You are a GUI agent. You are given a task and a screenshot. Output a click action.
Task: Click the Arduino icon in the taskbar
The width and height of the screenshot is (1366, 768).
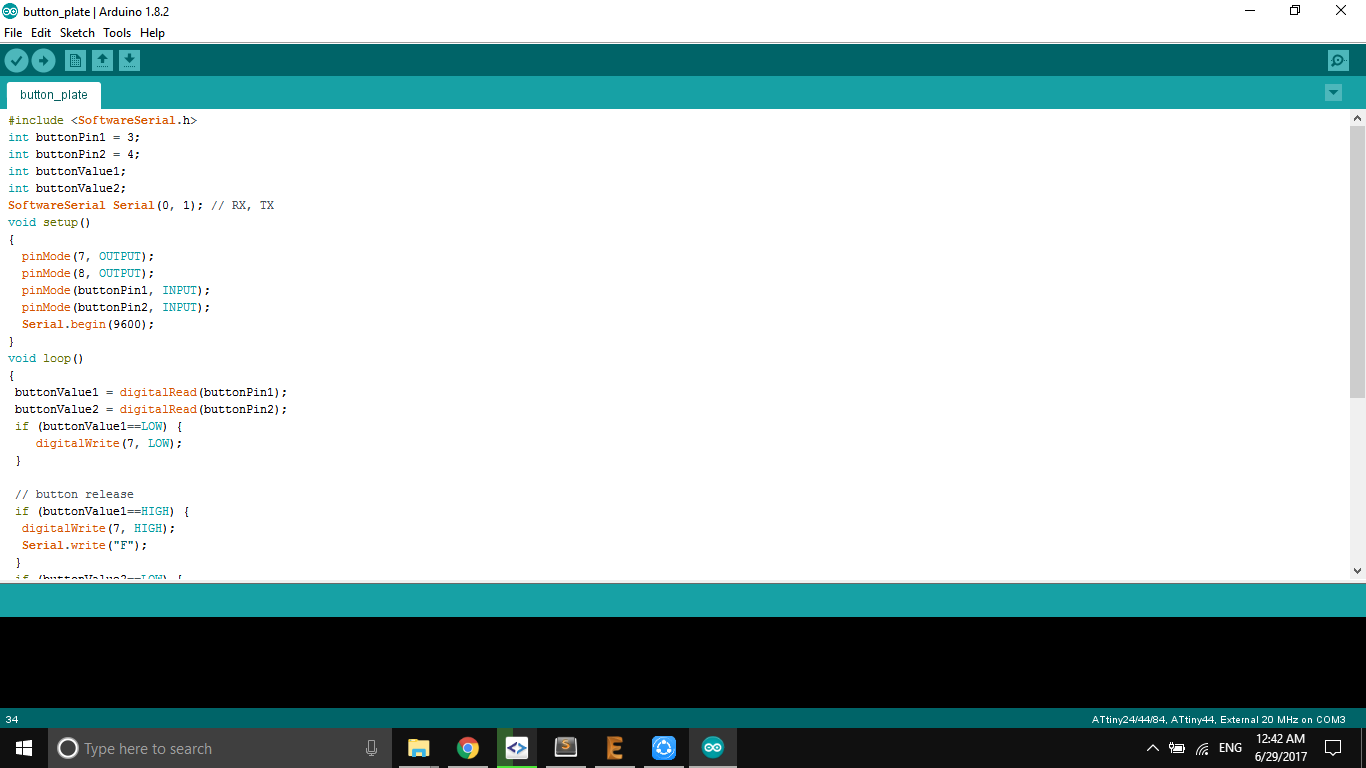click(713, 748)
